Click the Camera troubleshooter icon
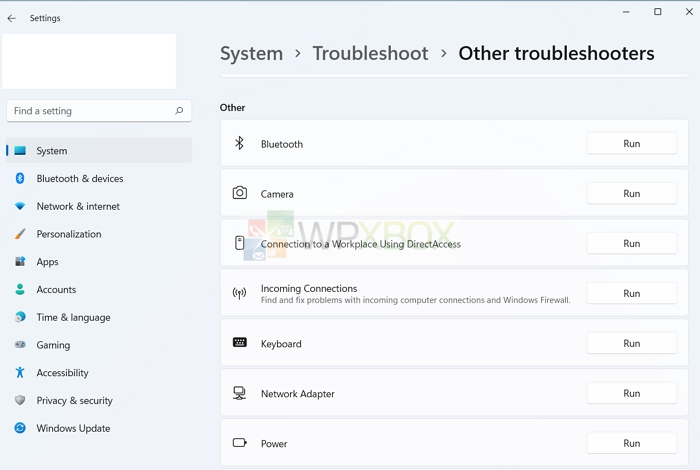 240,193
